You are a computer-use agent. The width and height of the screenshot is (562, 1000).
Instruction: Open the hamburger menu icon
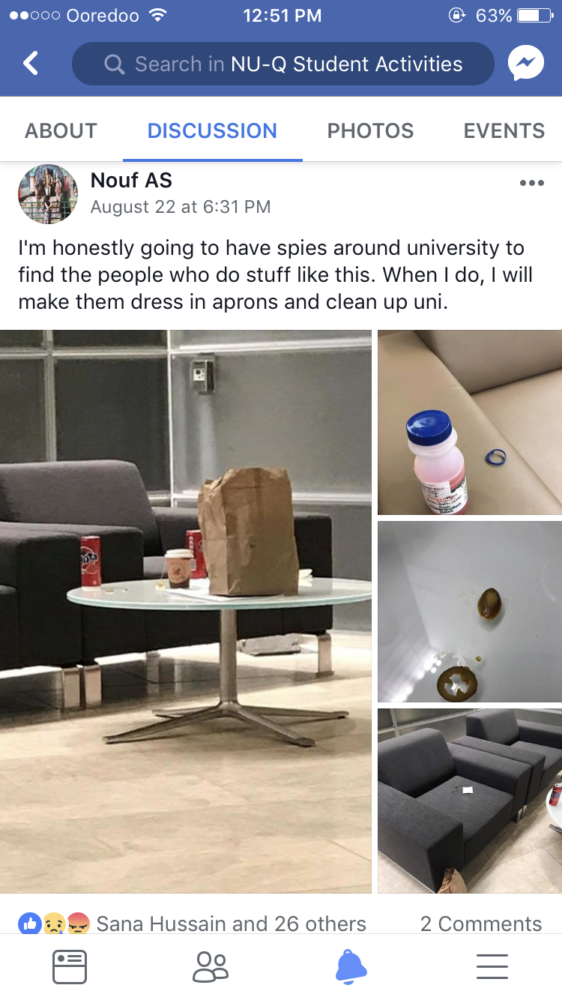492,967
